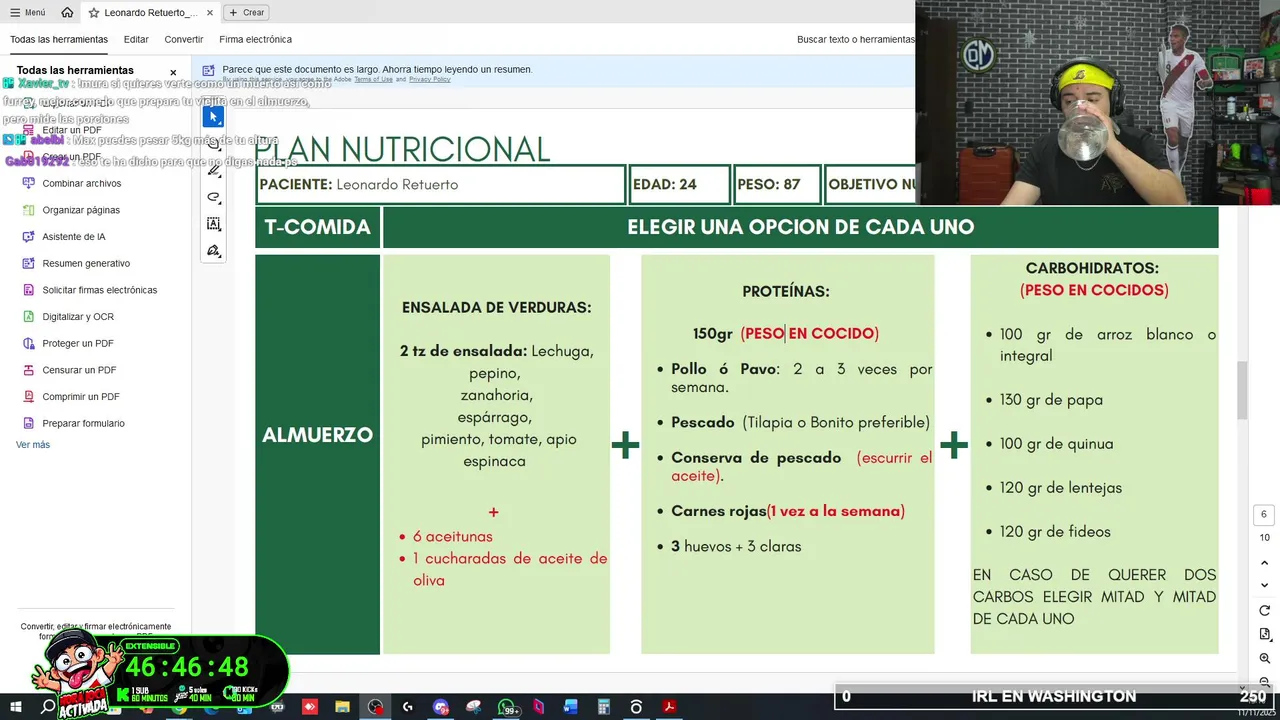Click the Digitalizar y OCR icon
Image resolution: width=1280 pixels, height=720 pixels.
tap(29, 317)
